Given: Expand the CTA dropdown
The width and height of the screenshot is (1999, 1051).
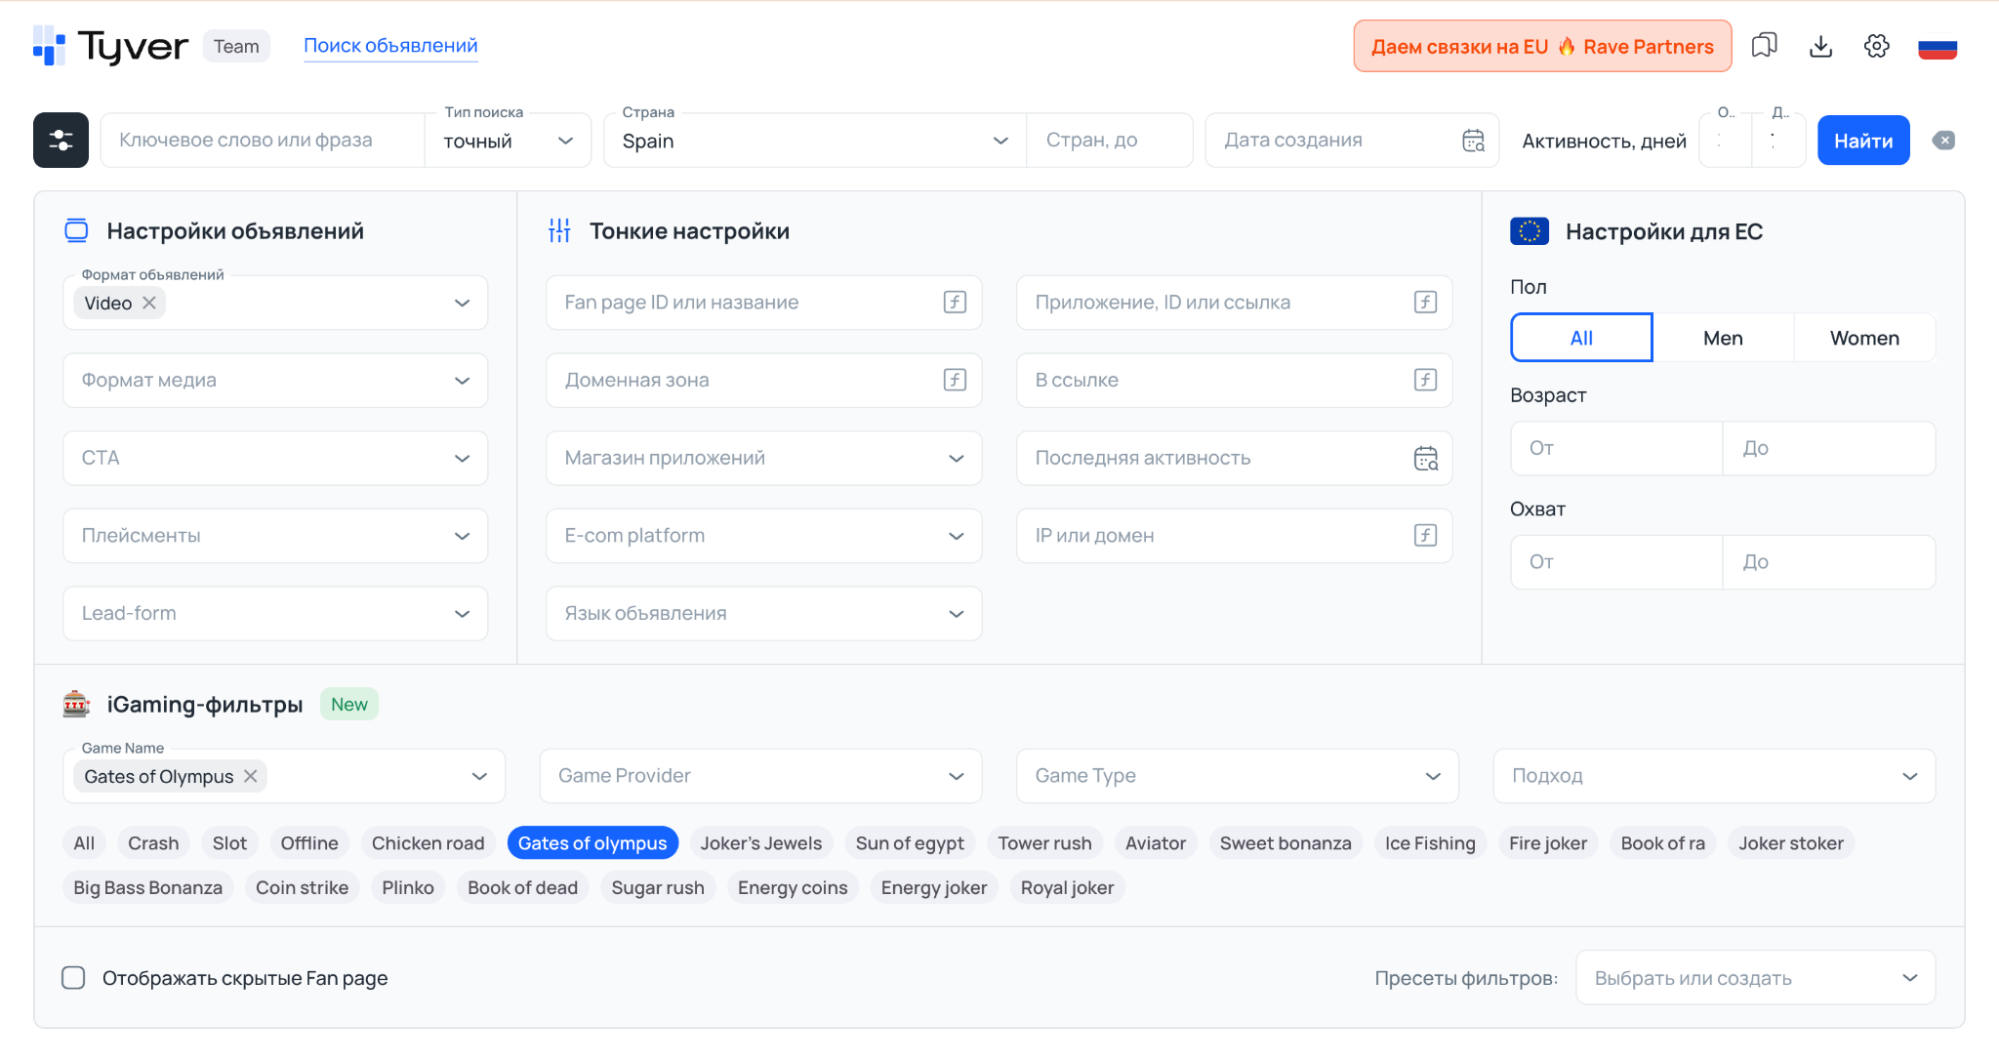Looking at the screenshot, I should point(275,458).
